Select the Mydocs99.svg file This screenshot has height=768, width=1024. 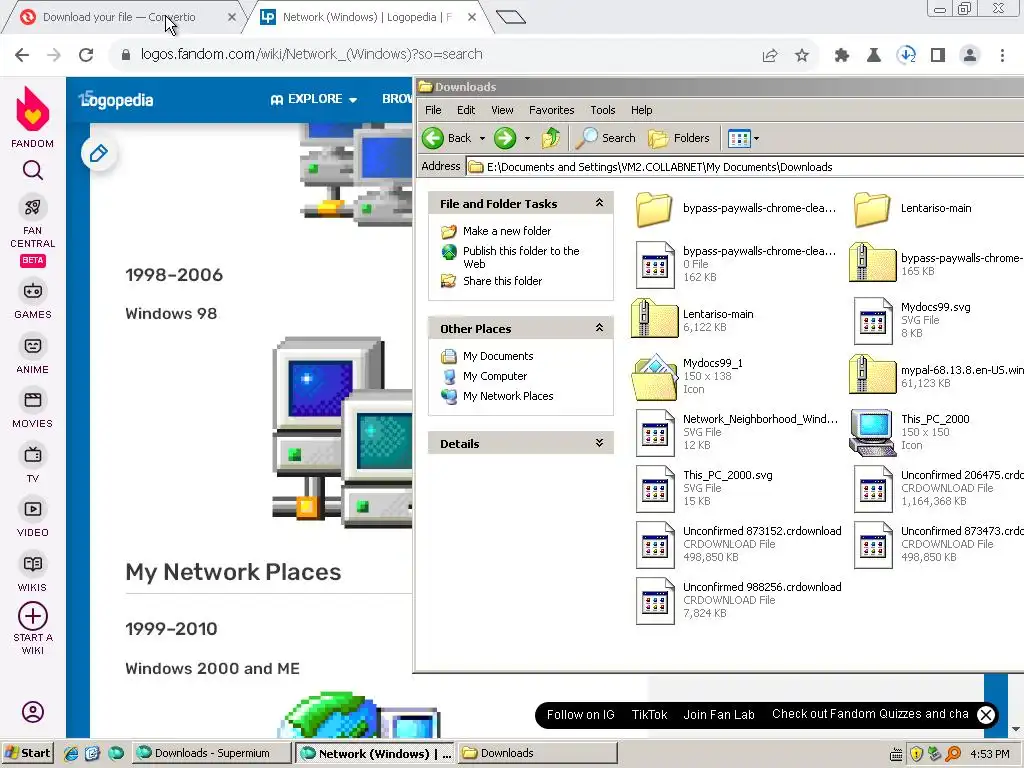click(x=912, y=320)
